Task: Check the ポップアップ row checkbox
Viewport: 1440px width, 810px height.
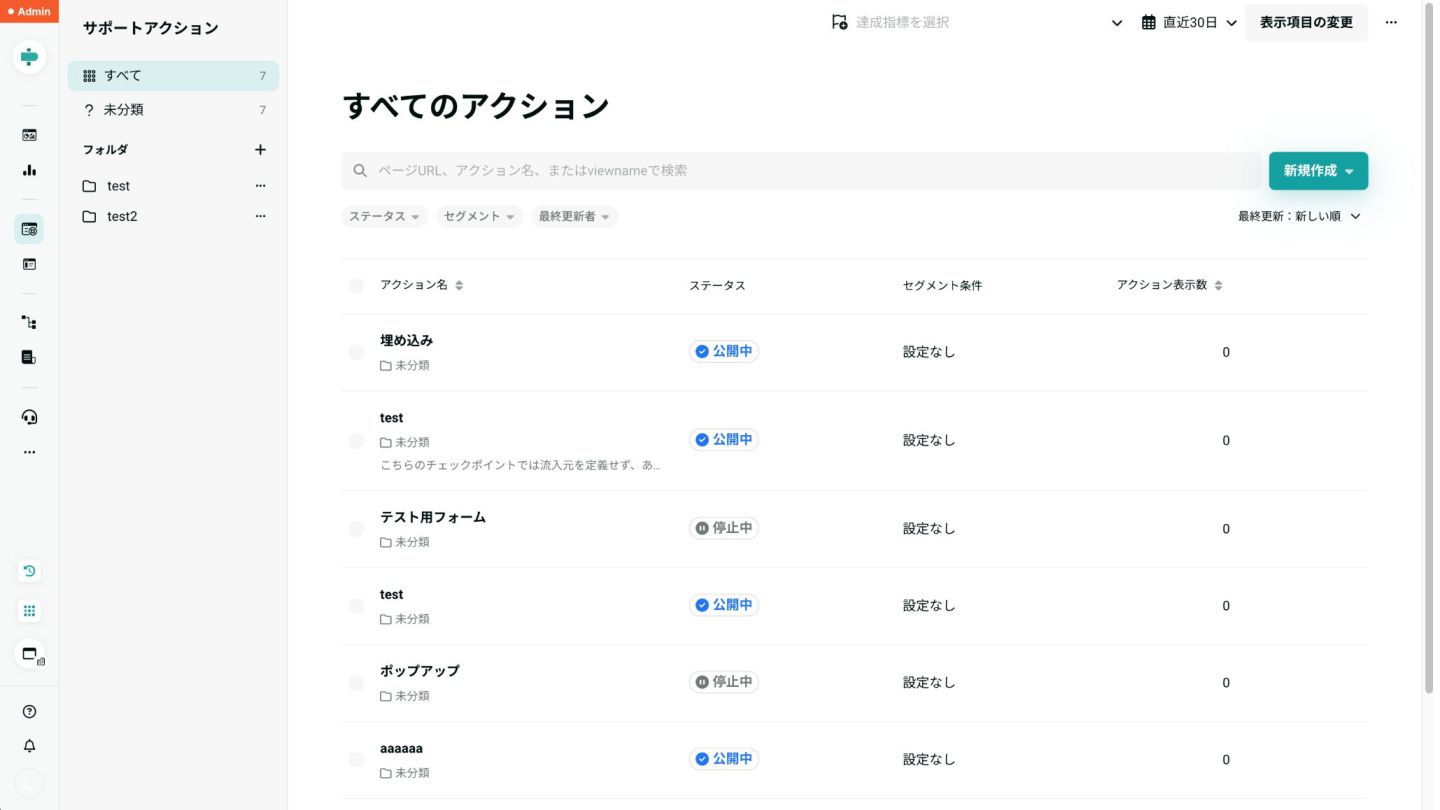Action: tap(356, 683)
